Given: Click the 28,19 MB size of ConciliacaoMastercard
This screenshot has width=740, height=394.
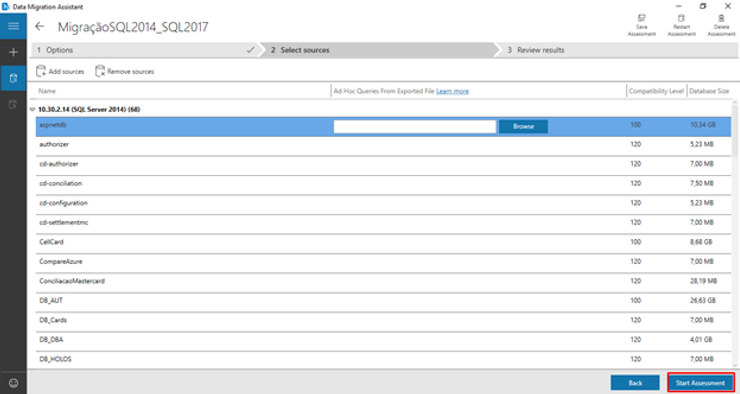Looking at the screenshot, I should (x=703, y=281).
